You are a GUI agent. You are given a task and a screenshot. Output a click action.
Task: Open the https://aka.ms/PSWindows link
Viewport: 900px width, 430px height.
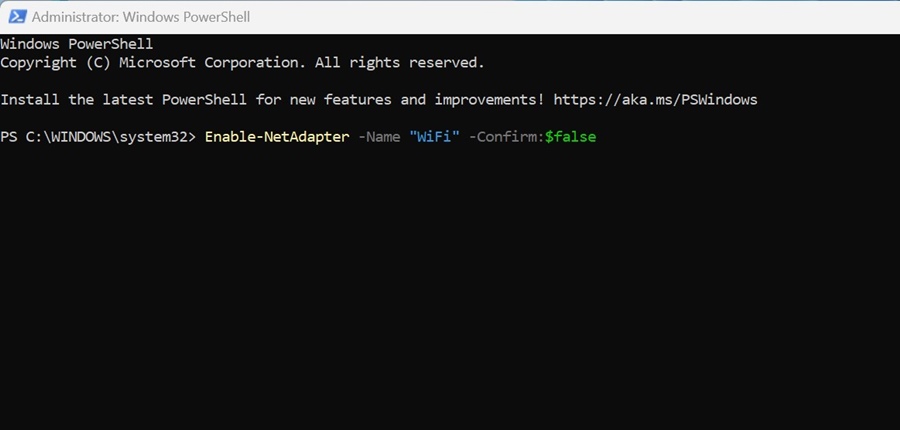point(655,100)
